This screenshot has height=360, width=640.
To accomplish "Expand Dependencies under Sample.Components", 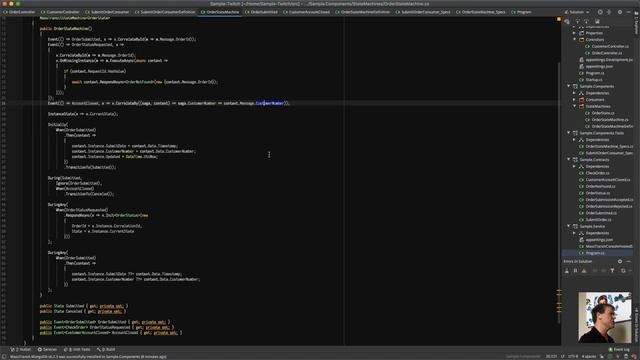I will pos(575,93).
